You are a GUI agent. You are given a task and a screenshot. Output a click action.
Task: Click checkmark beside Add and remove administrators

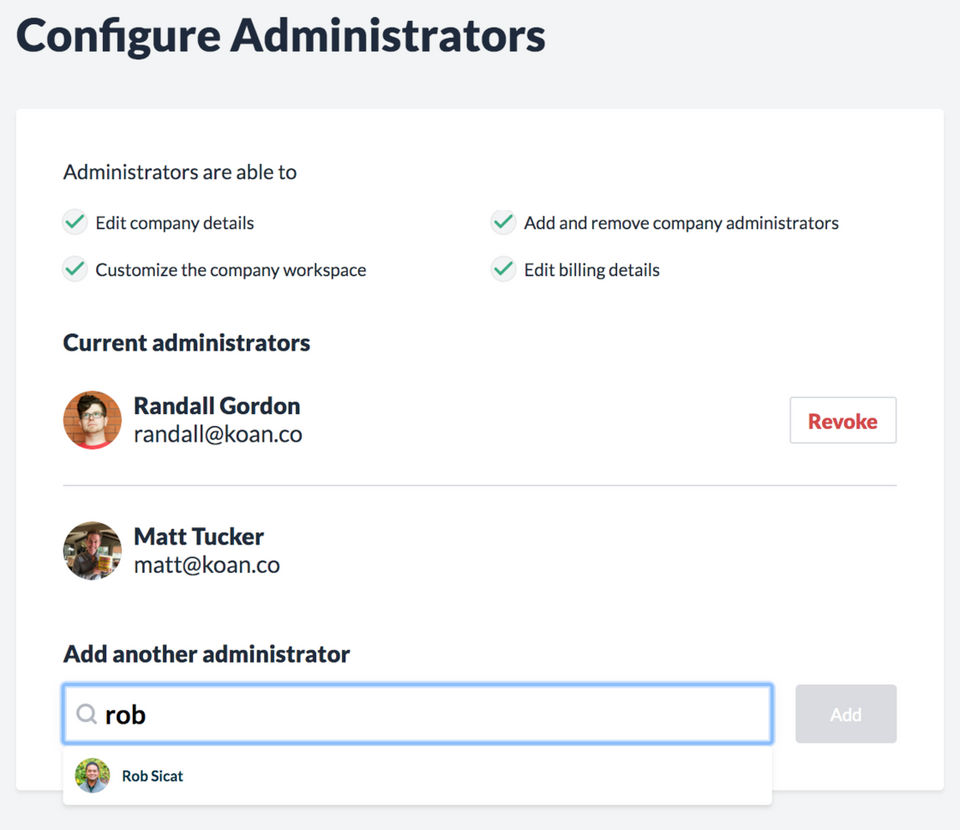point(503,223)
